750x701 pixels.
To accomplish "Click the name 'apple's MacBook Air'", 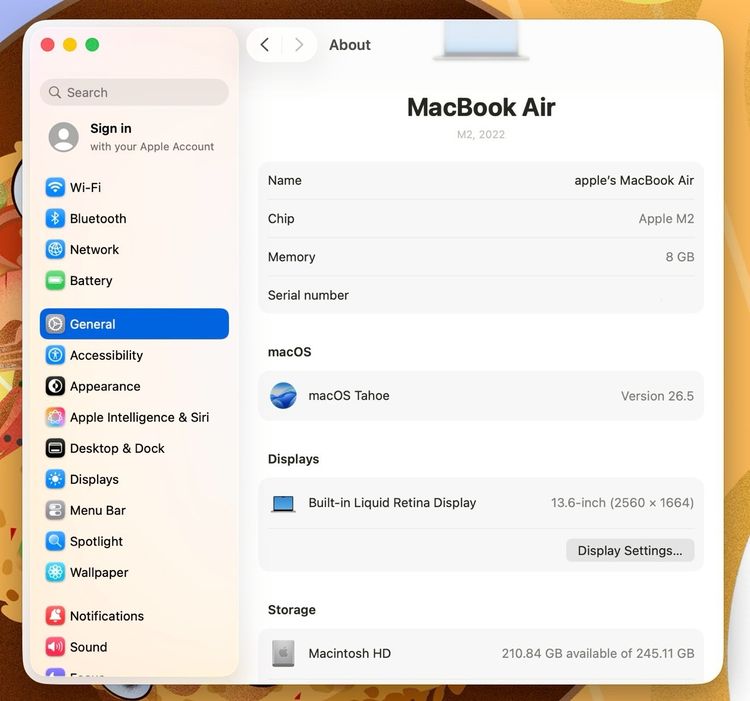I will (634, 181).
